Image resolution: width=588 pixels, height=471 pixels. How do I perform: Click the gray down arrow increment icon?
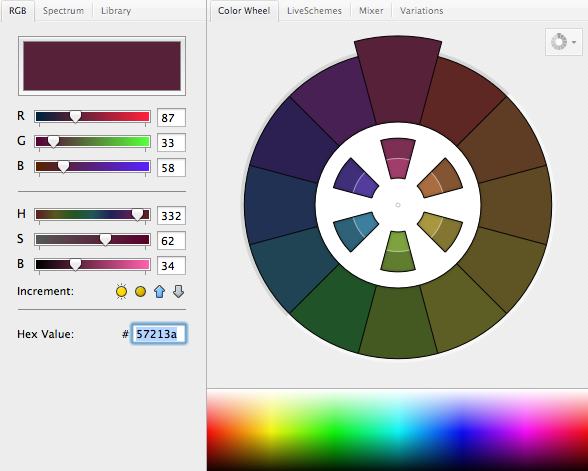[x=178, y=291]
